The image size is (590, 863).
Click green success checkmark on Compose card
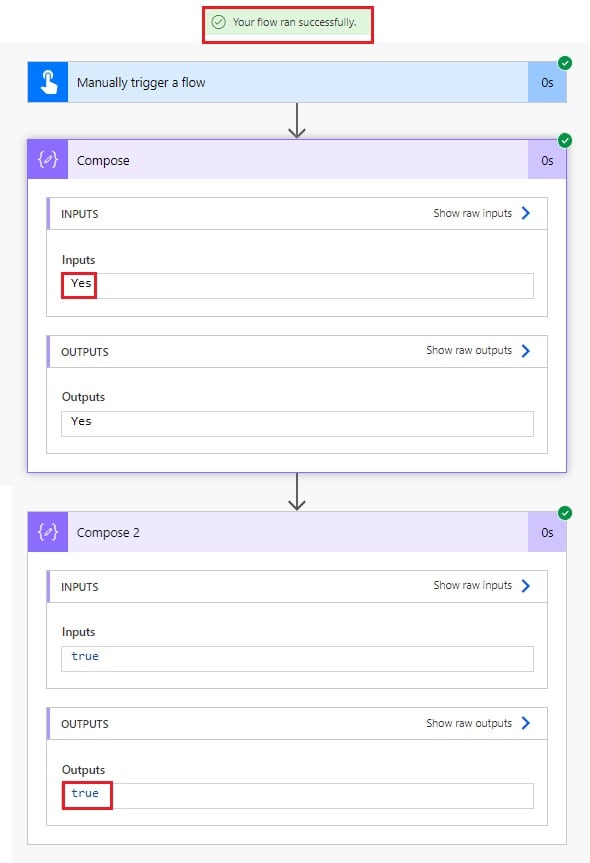565,140
